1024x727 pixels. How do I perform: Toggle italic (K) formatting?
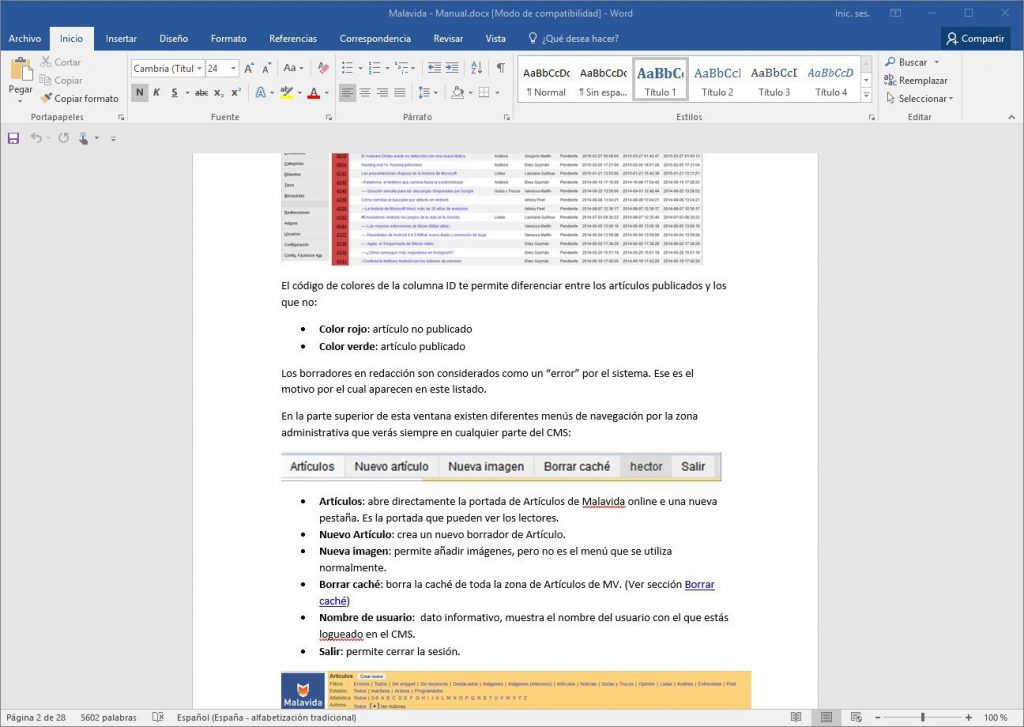click(157, 93)
